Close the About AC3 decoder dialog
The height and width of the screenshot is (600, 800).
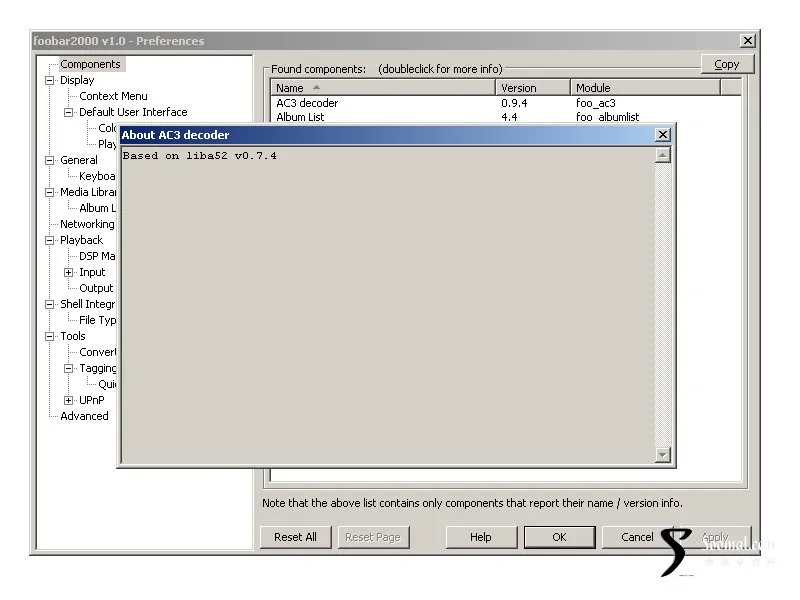662,135
